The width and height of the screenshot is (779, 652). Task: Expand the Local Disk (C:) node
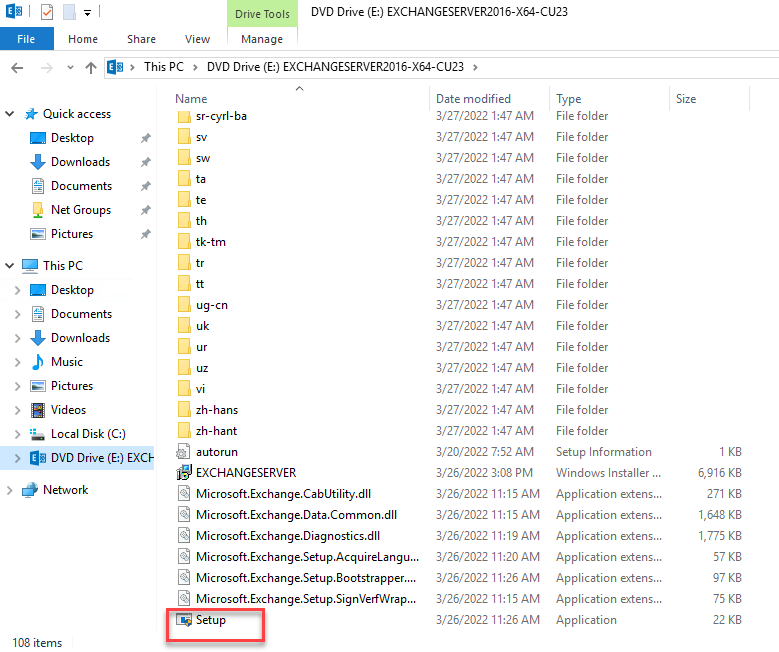point(17,434)
